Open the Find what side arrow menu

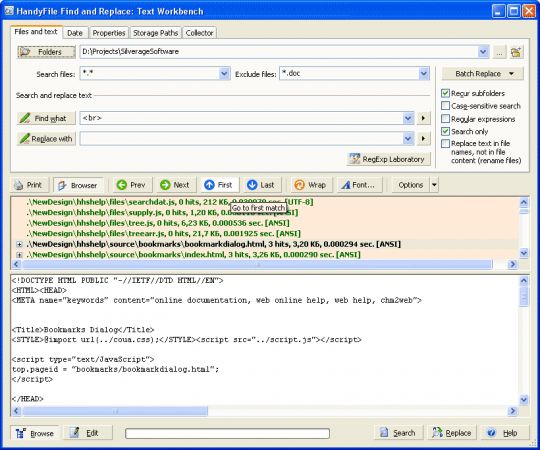click(x=424, y=118)
